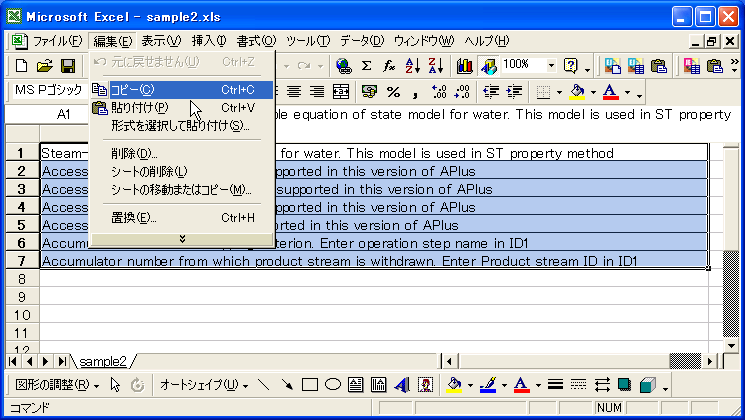745x420 pixels.
Task: Select the Rectangle drawing tool
Action: pos(310,384)
